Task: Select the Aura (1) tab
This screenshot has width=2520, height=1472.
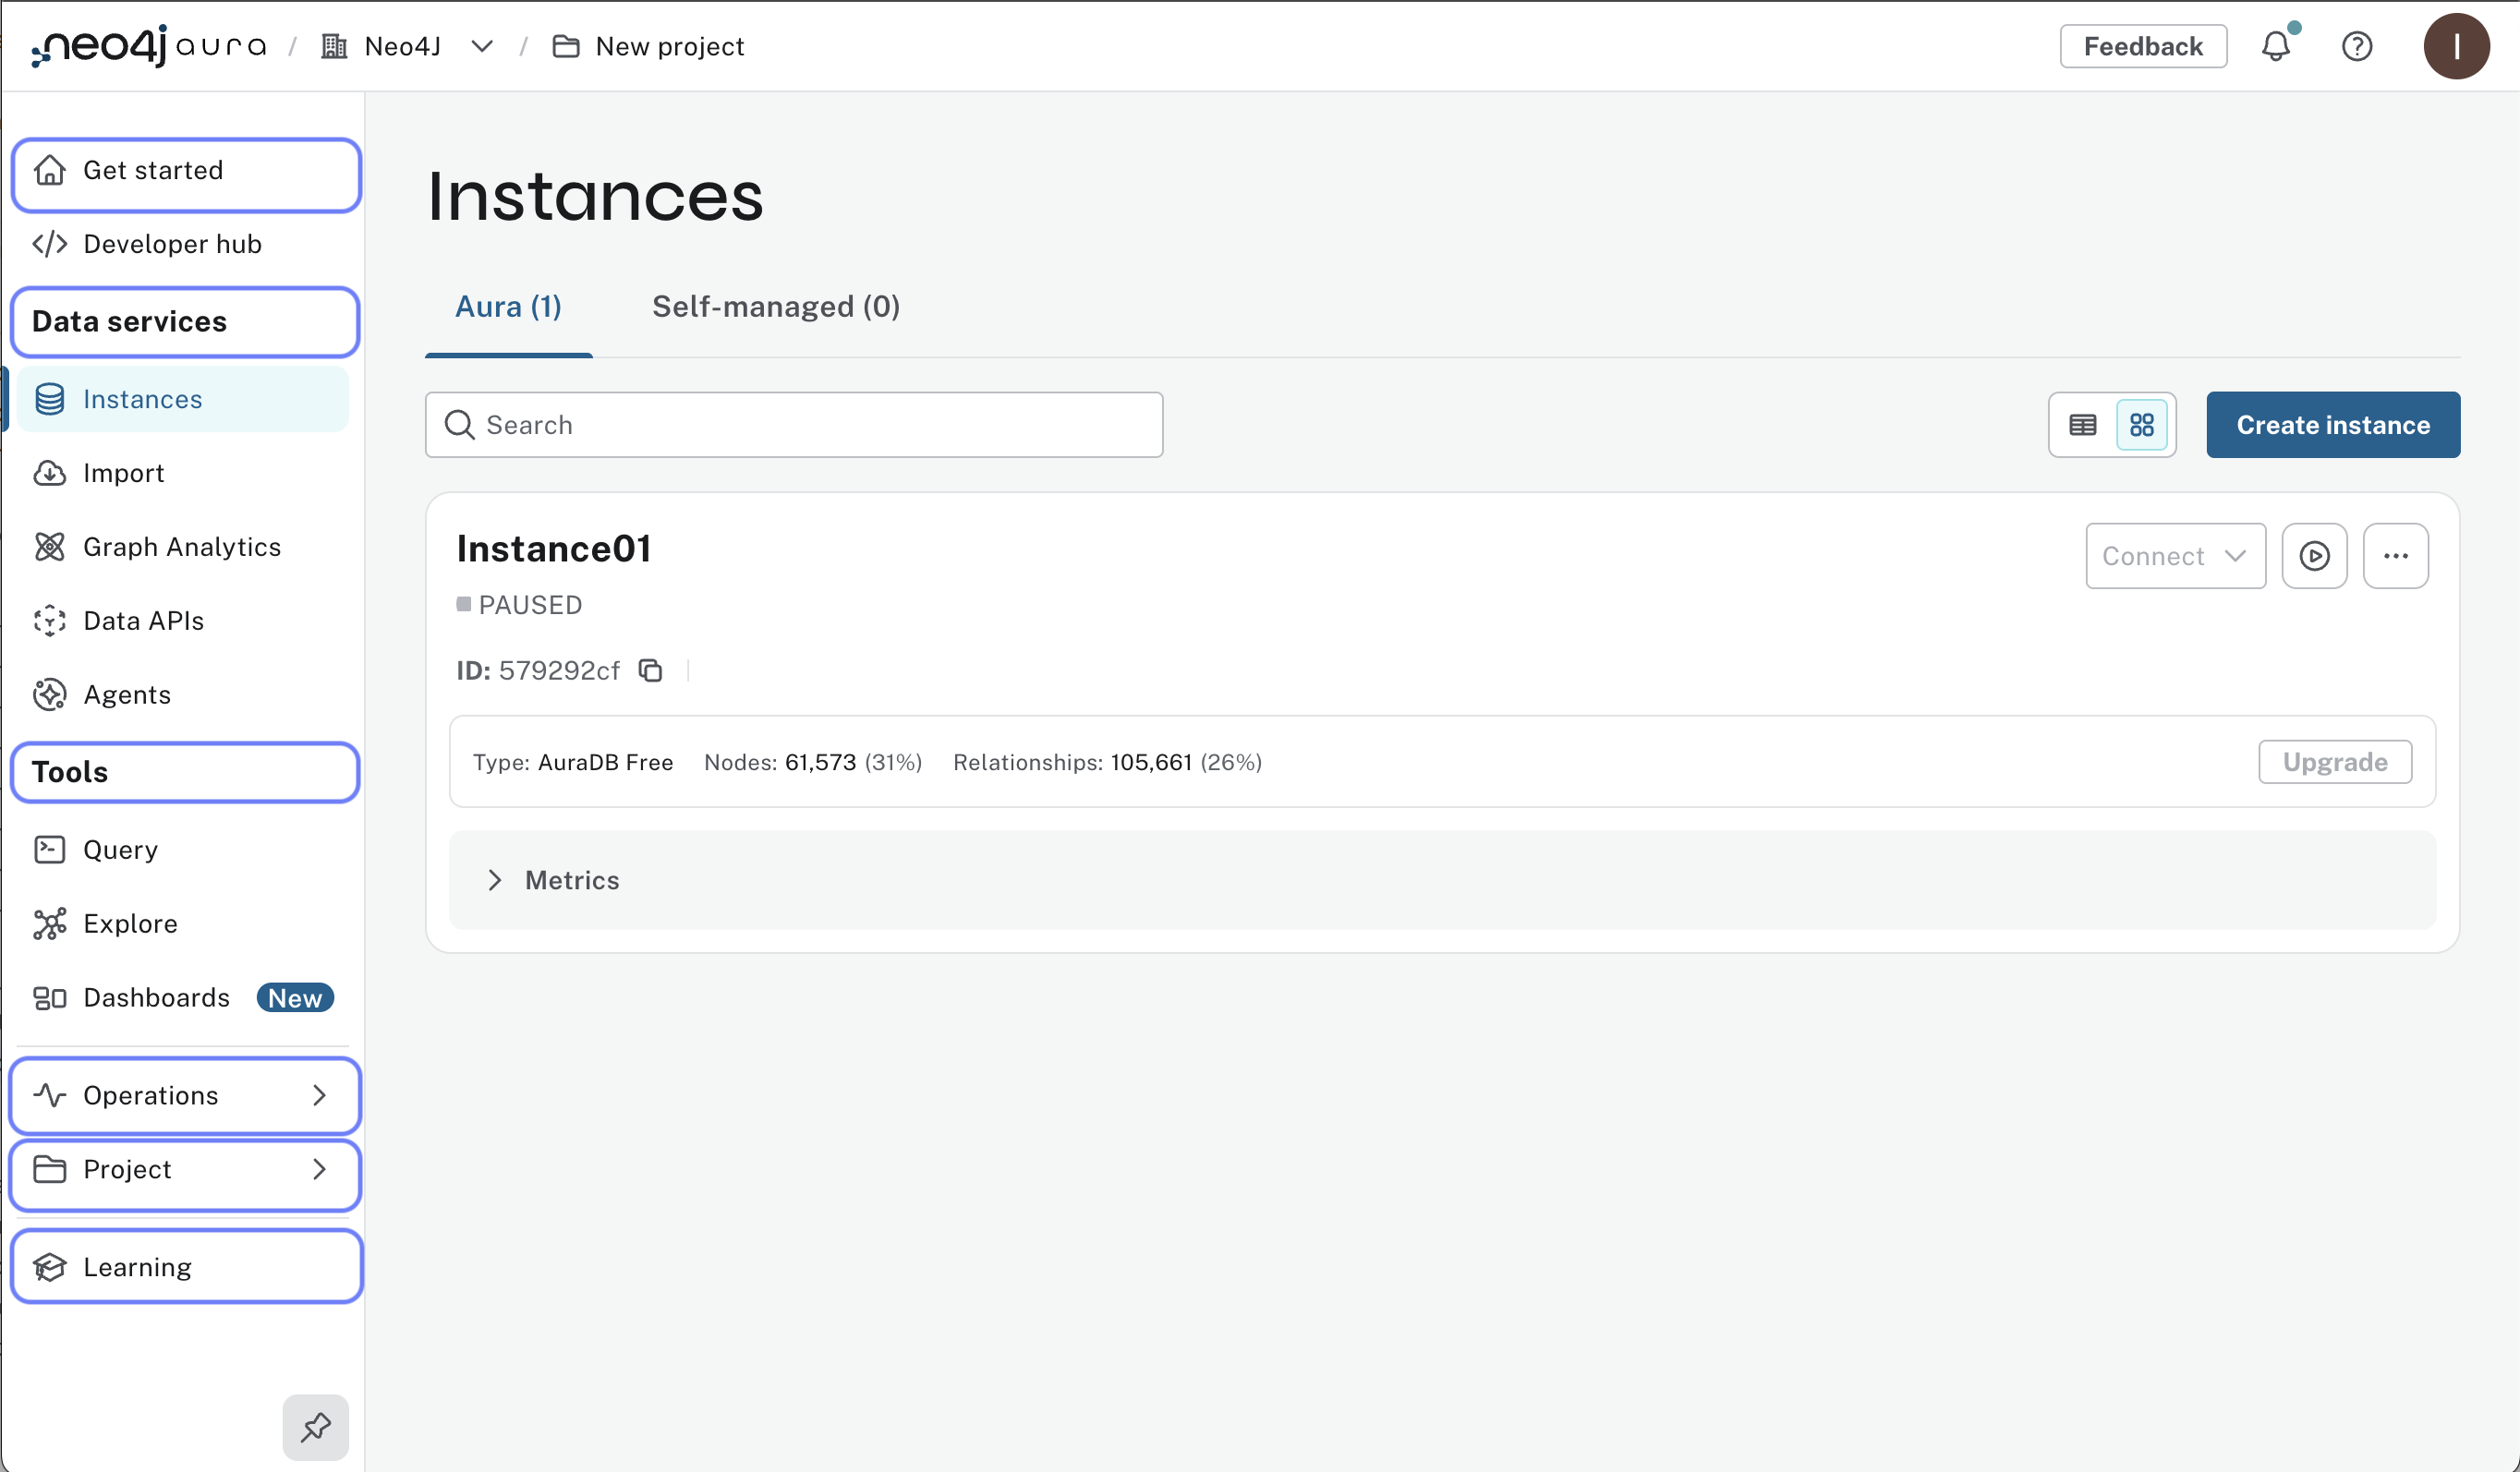Action: [508, 306]
